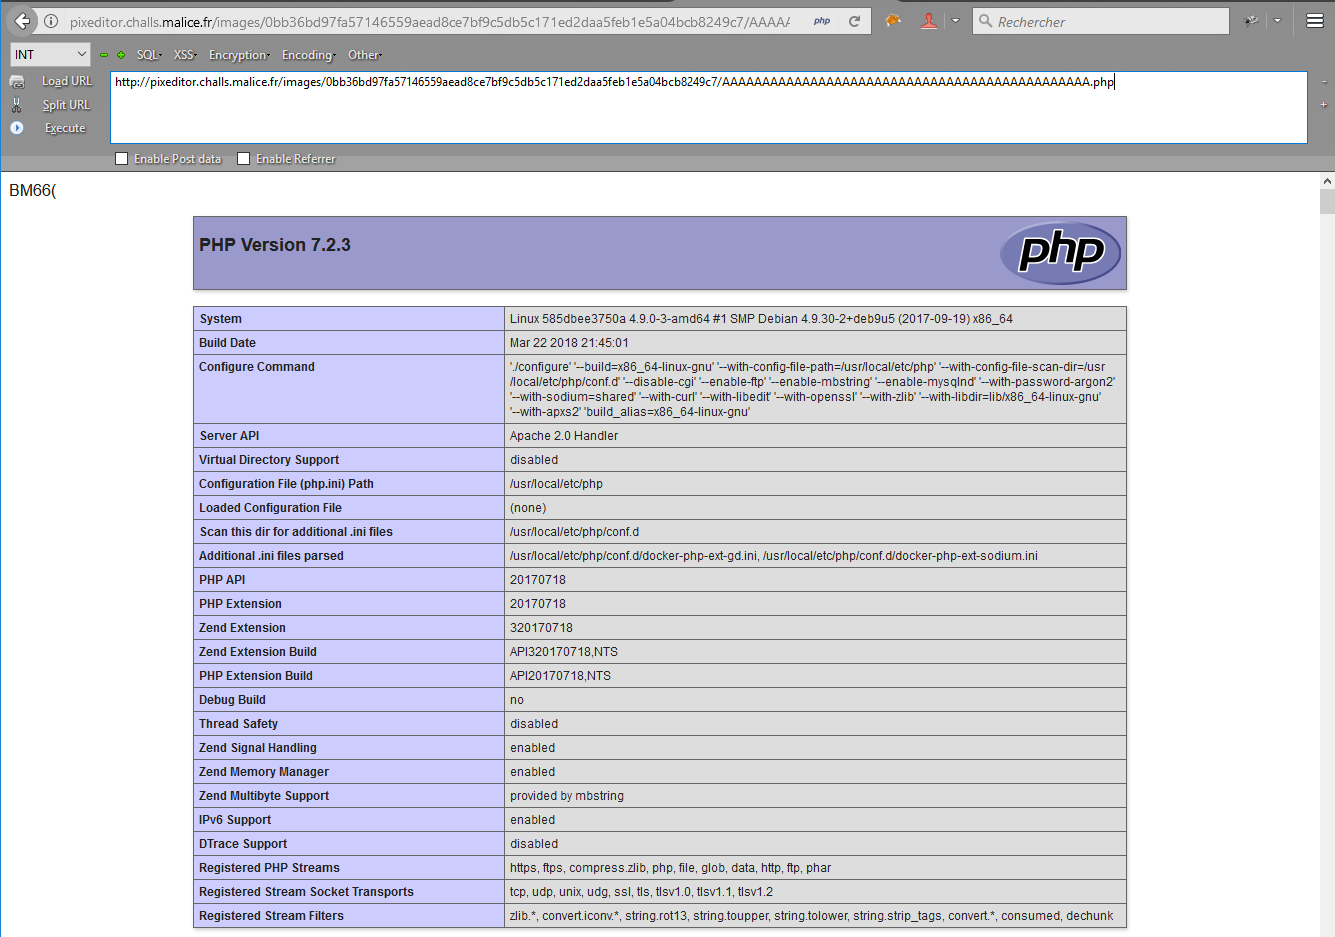This screenshot has width=1335, height=937.
Task: Click the Split URL label
Action: pyautogui.click(x=66, y=105)
